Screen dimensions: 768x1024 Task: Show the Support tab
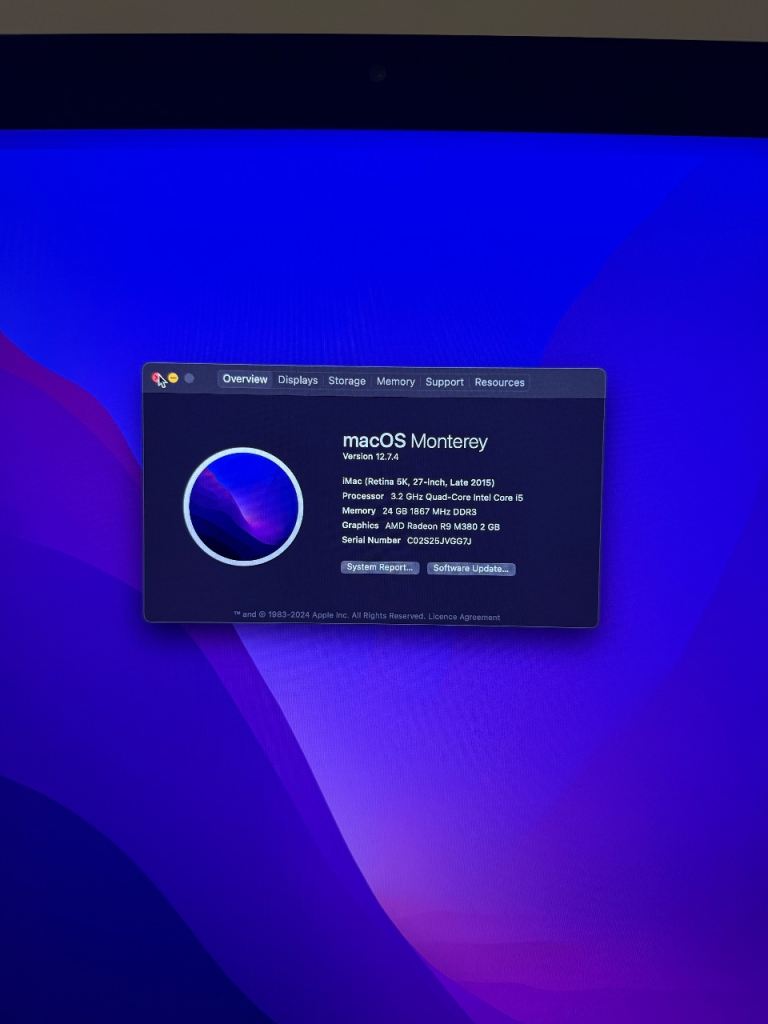point(444,382)
